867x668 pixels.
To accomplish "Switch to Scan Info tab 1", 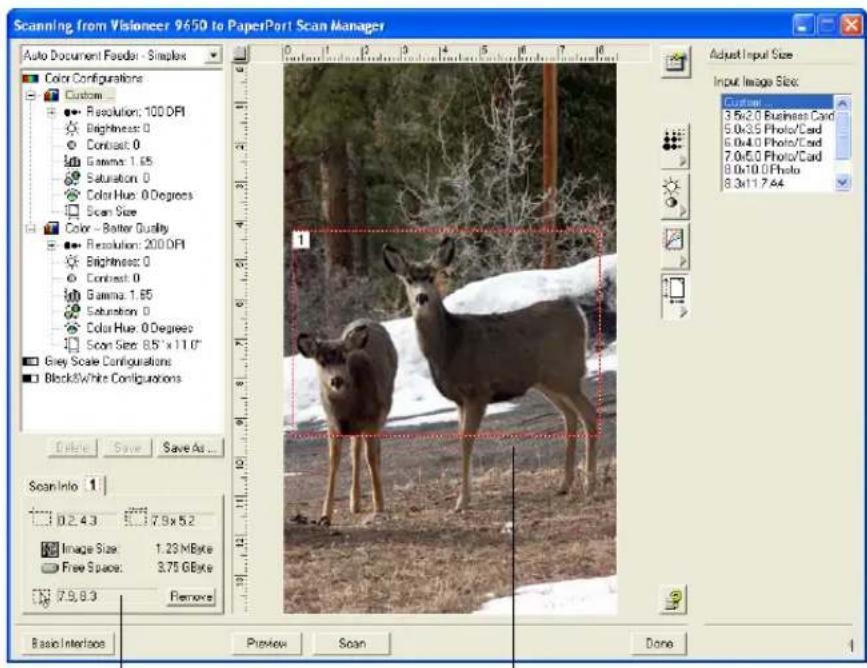I will click(93, 485).
